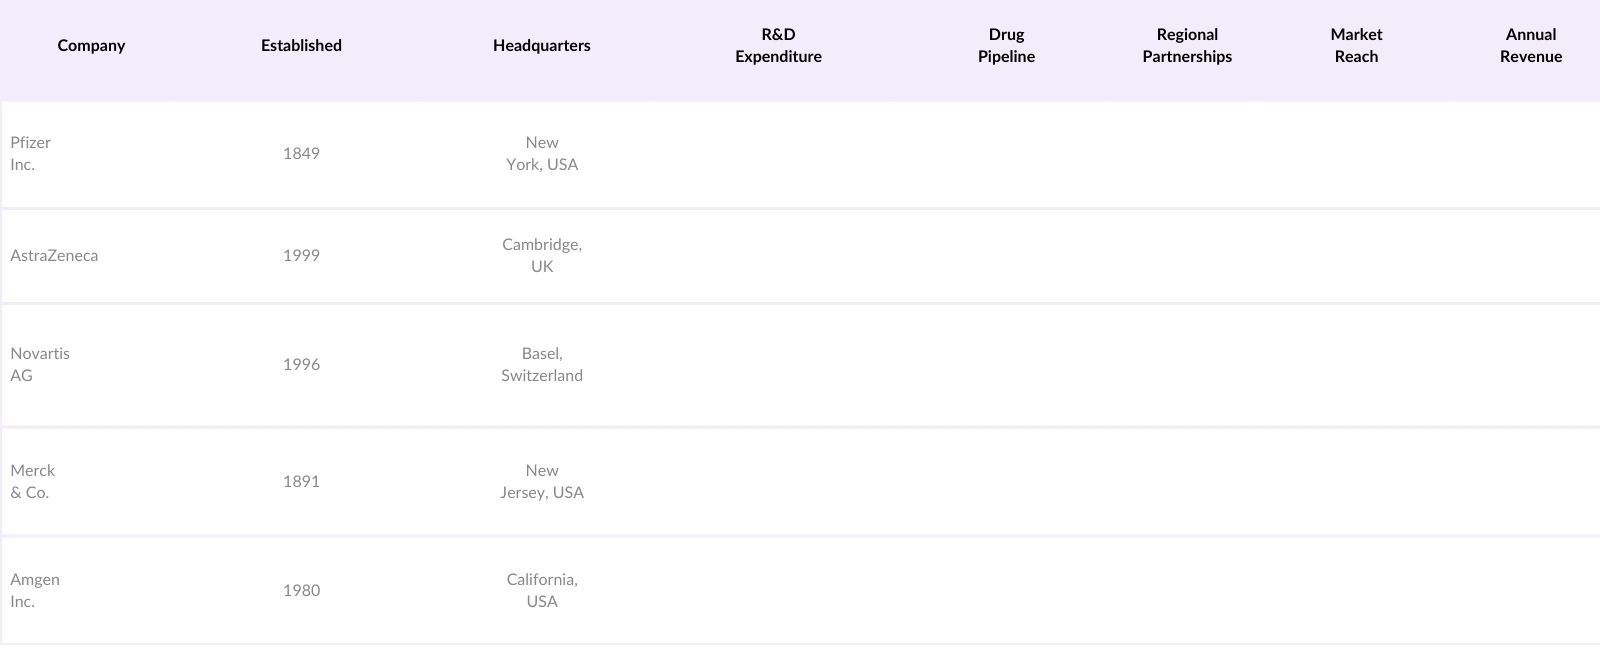Select the Pfizer Inc. company cell
The width and height of the screenshot is (1600, 653).
[x=31, y=154]
